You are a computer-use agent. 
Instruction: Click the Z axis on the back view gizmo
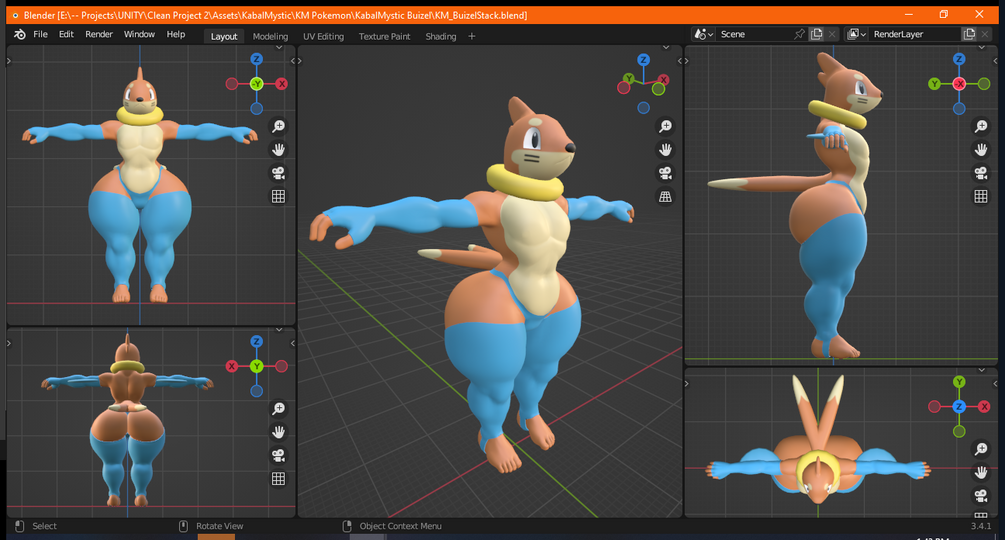pos(256,342)
